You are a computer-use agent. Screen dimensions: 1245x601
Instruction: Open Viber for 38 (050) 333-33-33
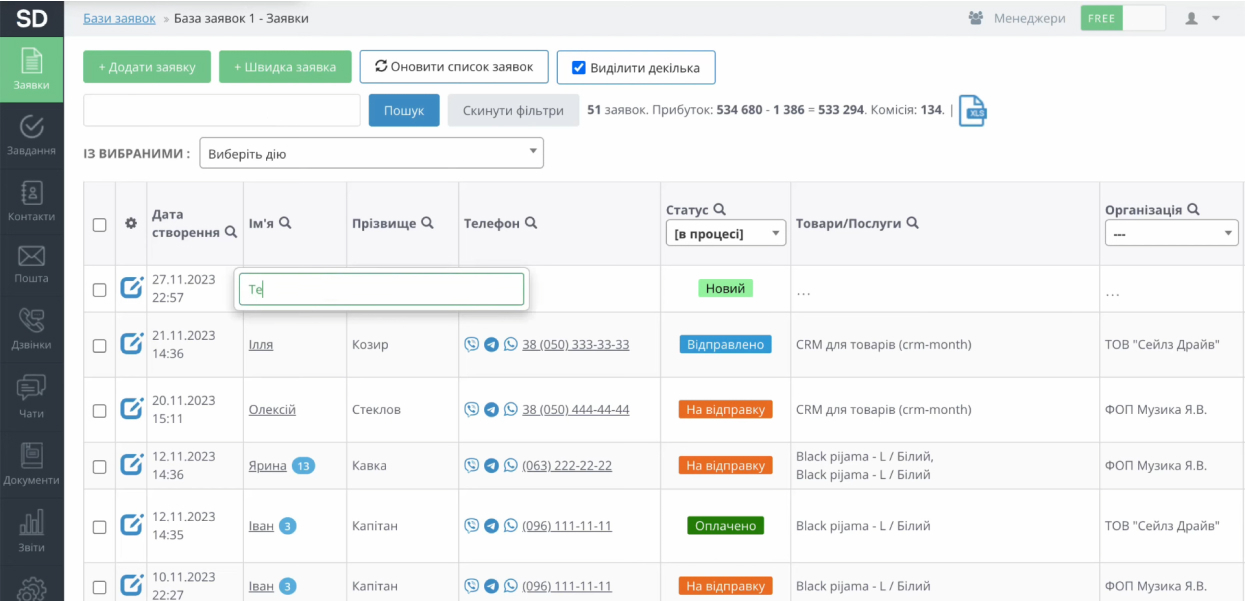pyautogui.click(x=472, y=344)
